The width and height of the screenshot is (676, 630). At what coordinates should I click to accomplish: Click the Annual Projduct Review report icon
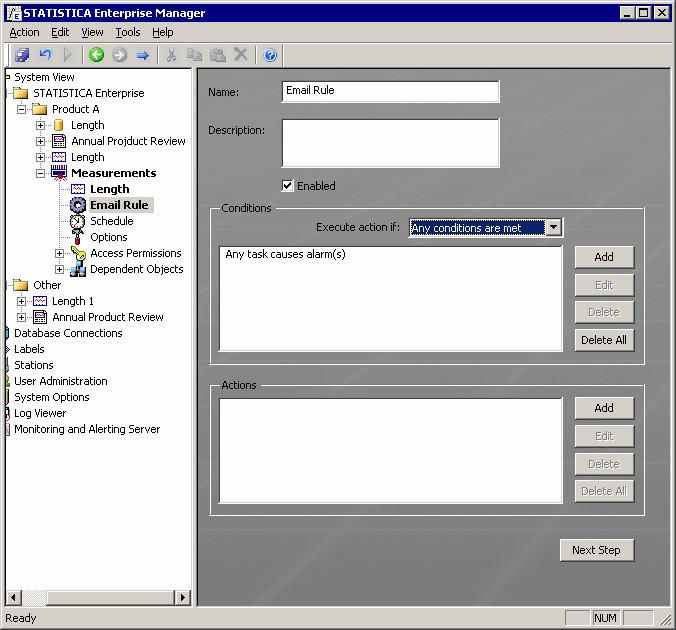pos(59,141)
